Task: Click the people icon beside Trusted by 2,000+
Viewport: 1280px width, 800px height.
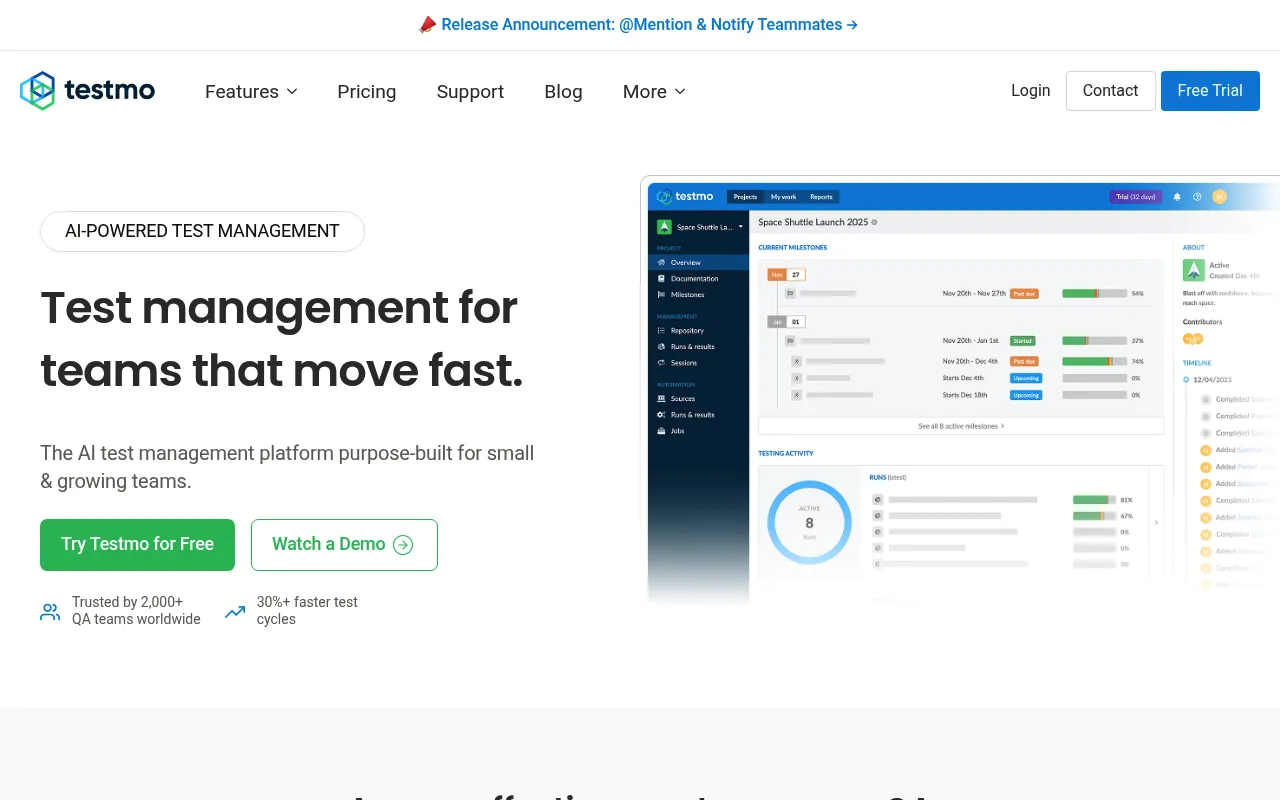Action: click(50, 612)
